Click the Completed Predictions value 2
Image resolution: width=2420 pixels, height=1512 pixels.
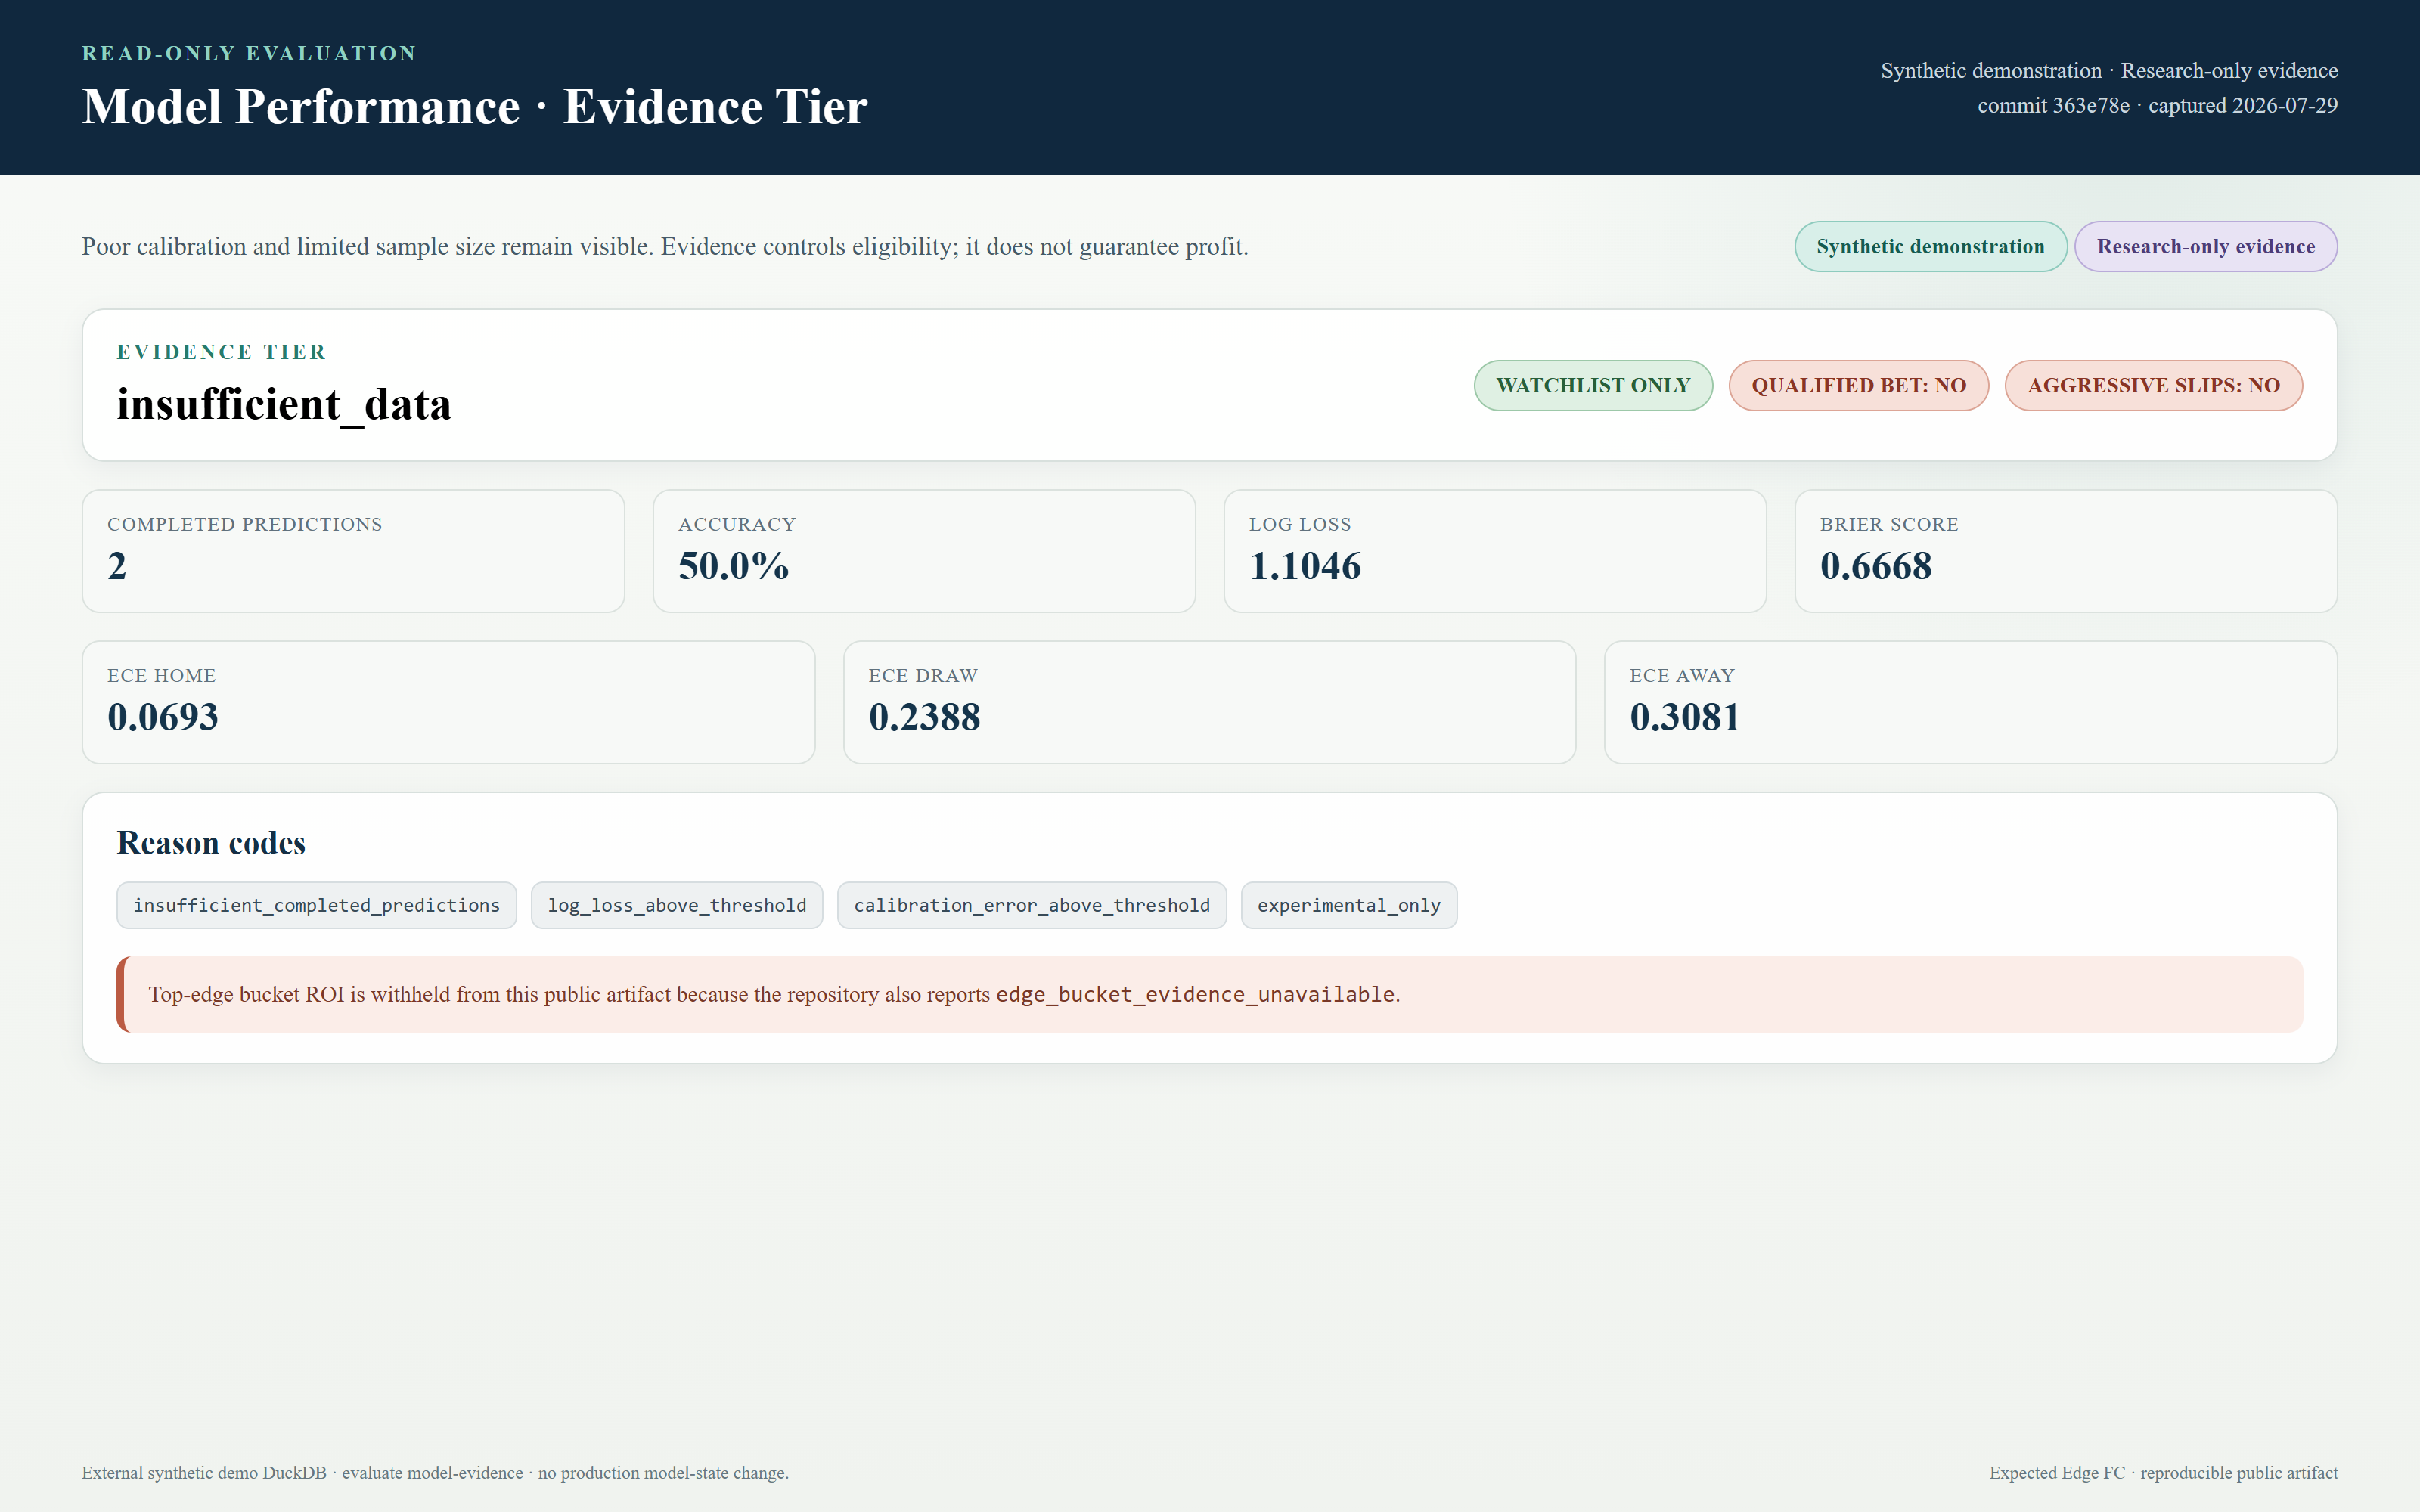coord(117,566)
